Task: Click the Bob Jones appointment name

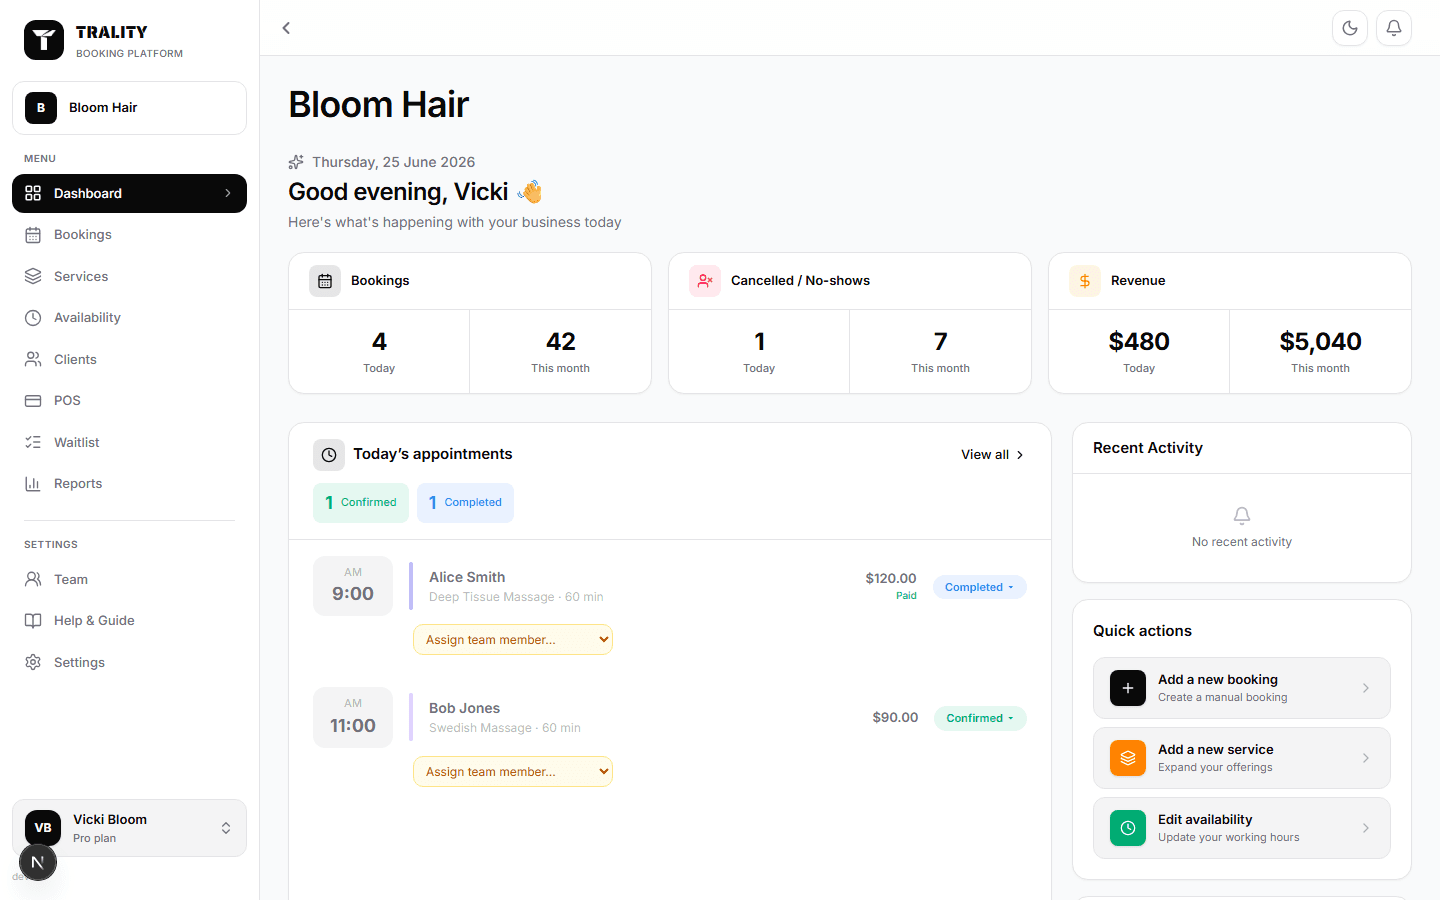Action: click(x=464, y=708)
